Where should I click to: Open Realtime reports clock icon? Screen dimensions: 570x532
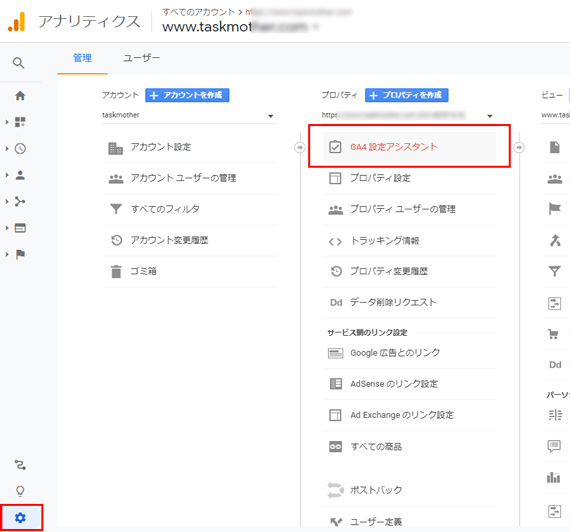click(20, 148)
